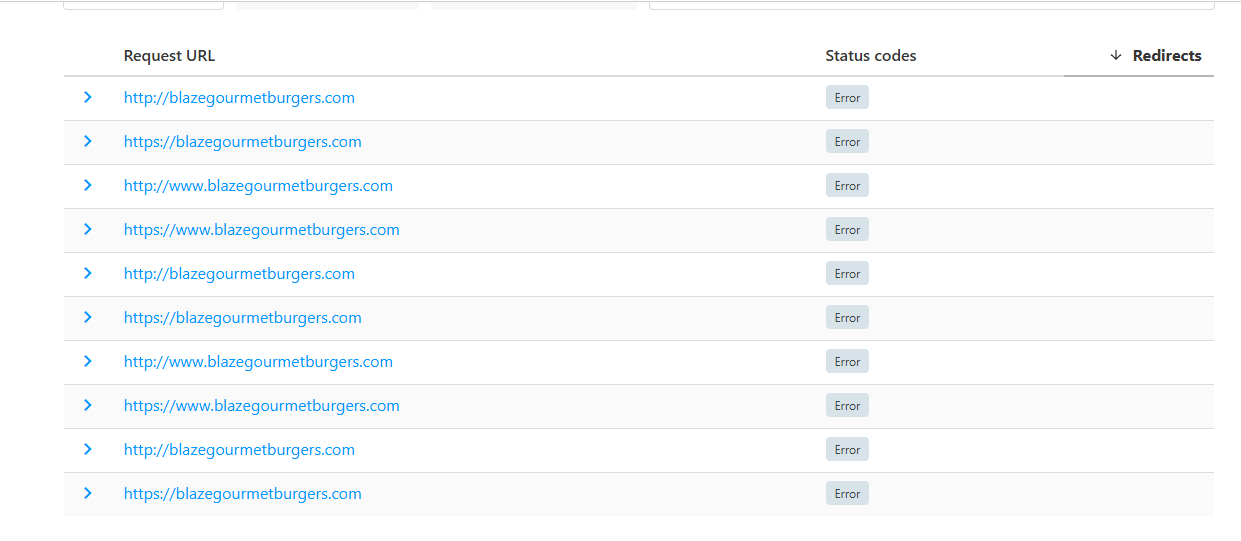Screen dimensions: 1241x541
Task: Expand the third row's chevron arrow
Action: (88, 186)
